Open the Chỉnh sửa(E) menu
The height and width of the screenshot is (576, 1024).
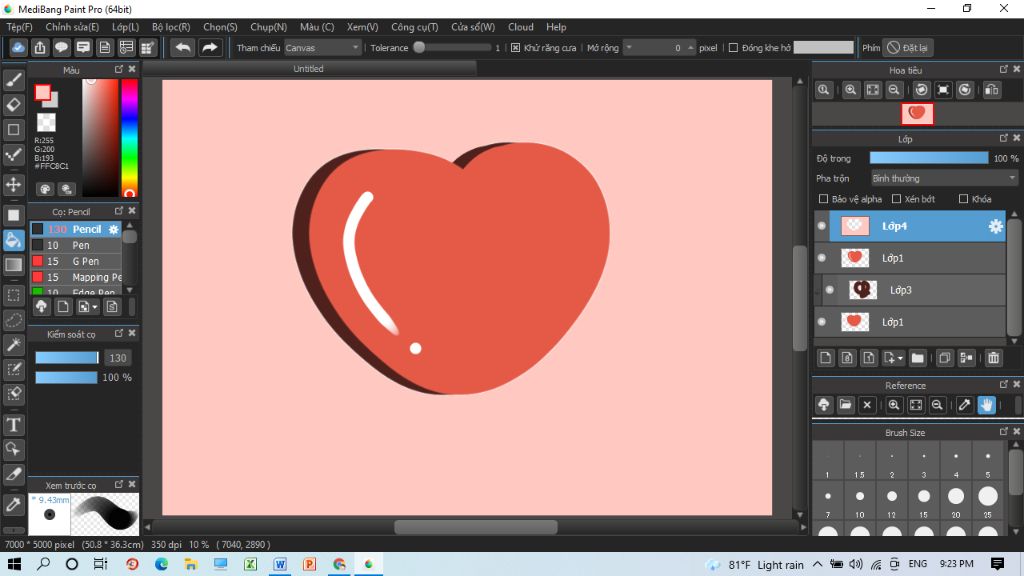72,27
